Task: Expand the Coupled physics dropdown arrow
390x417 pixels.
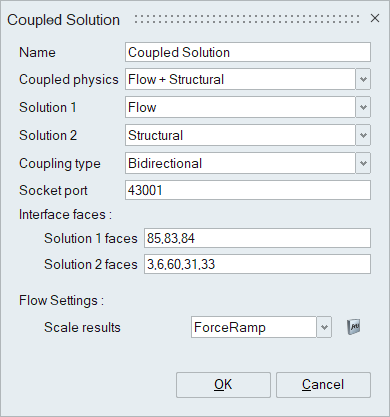Action: pyautogui.click(x=363, y=79)
